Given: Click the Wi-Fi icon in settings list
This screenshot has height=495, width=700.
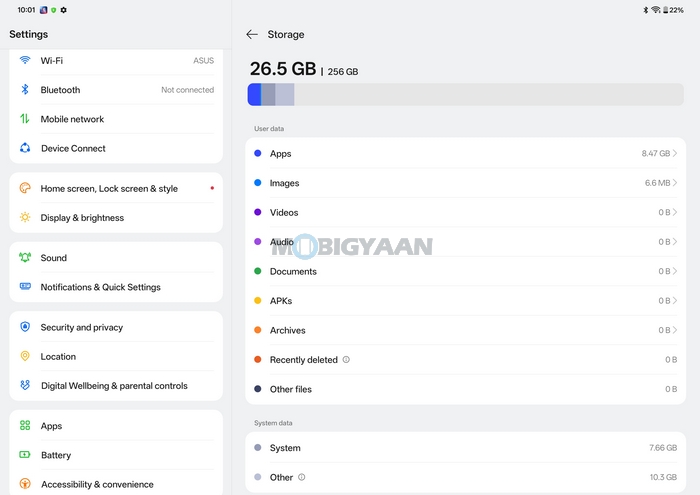Looking at the screenshot, I should (x=25, y=60).
